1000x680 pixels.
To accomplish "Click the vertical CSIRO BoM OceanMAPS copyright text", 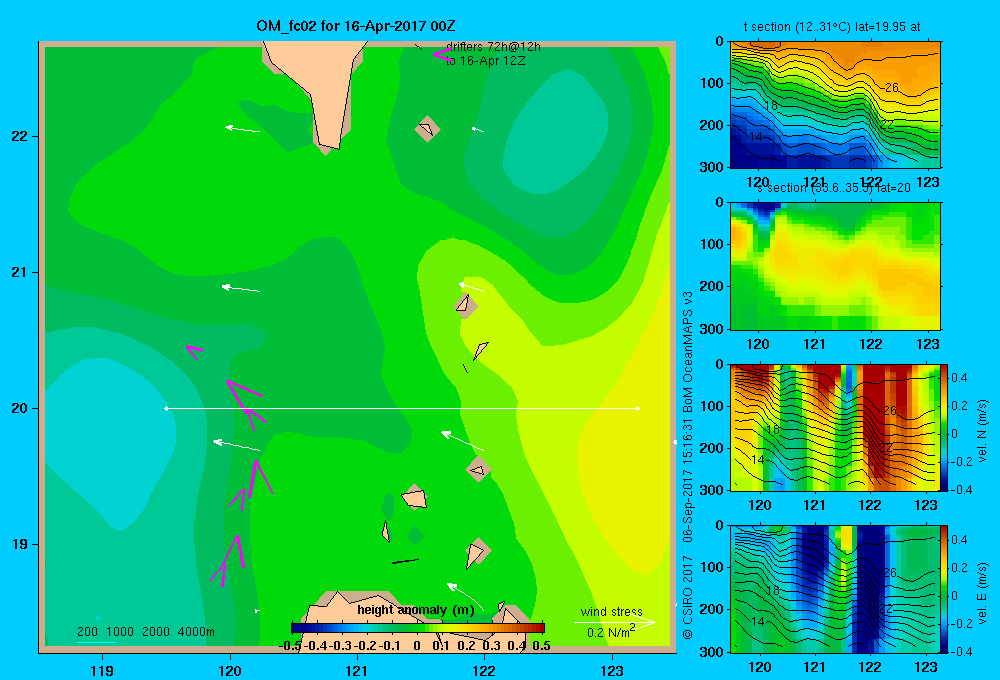I will coord(688,466).
